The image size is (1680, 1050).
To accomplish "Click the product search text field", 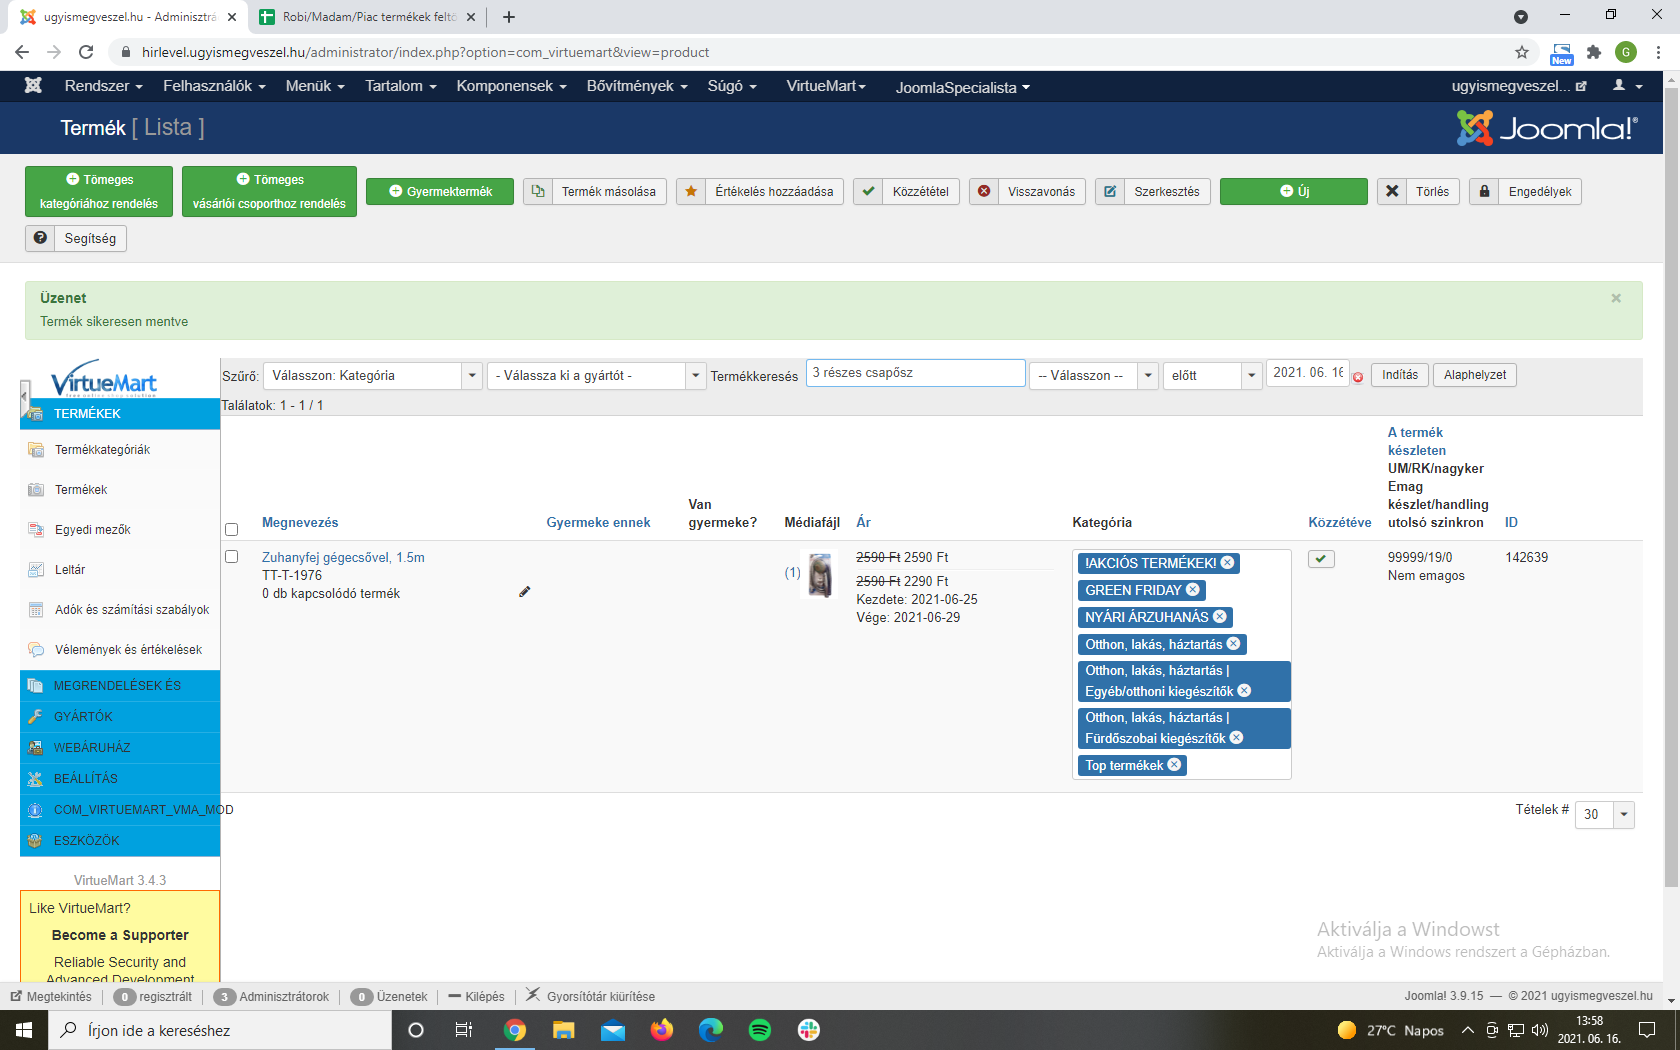I will 915,373.
